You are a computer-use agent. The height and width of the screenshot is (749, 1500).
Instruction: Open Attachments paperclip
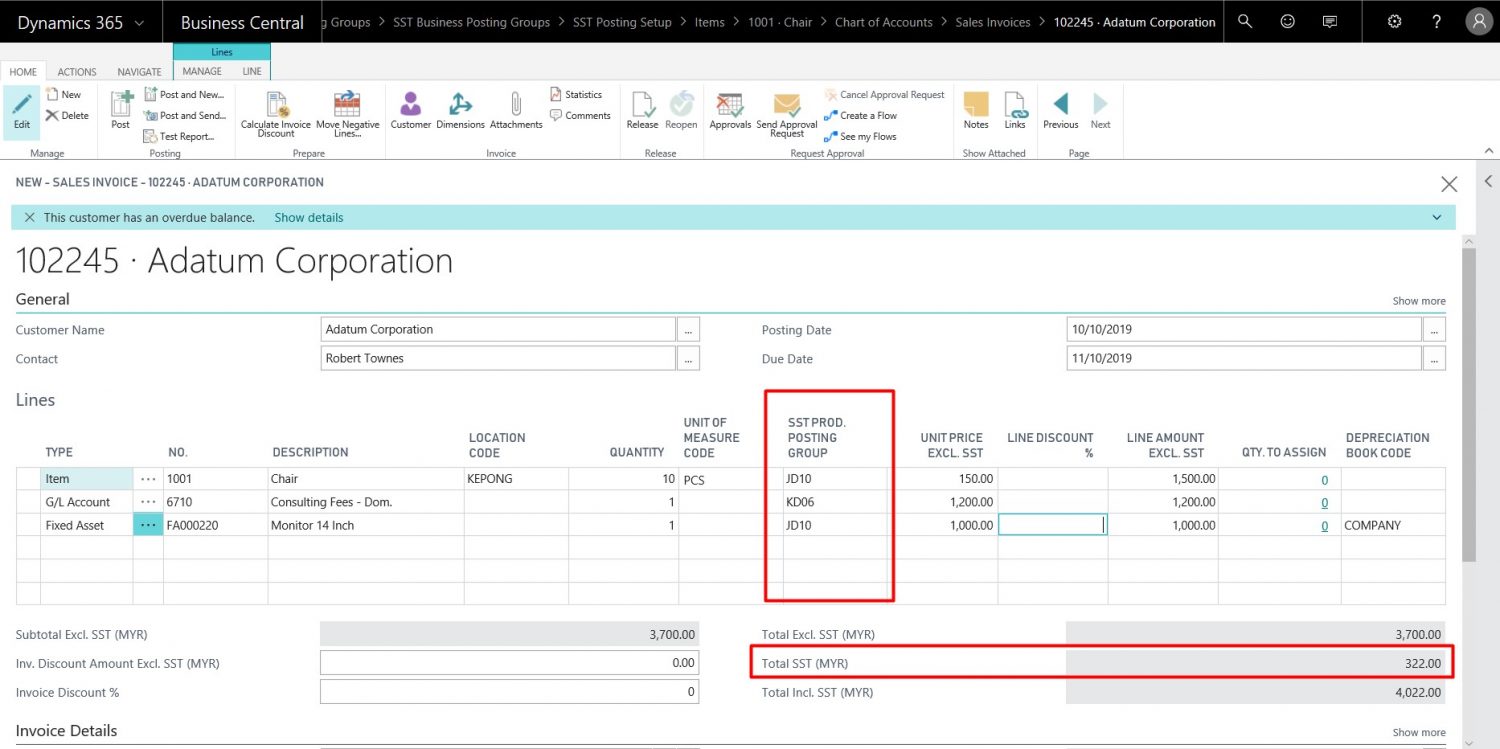pyautogui.click(x=516, y=104)
